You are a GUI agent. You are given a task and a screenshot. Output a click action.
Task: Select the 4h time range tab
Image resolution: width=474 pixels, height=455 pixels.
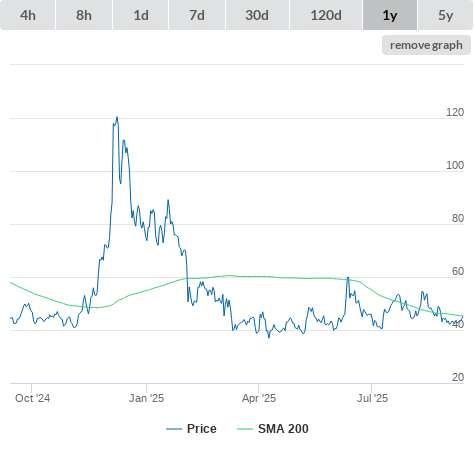tap(28, 15)
